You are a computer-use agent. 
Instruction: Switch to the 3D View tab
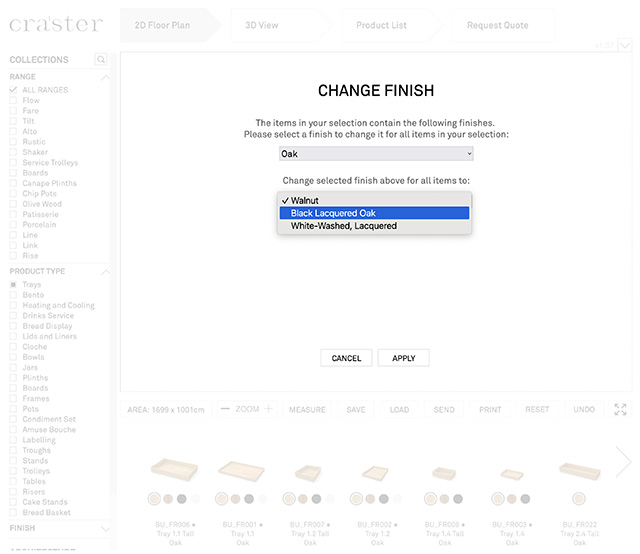(262, 25)
